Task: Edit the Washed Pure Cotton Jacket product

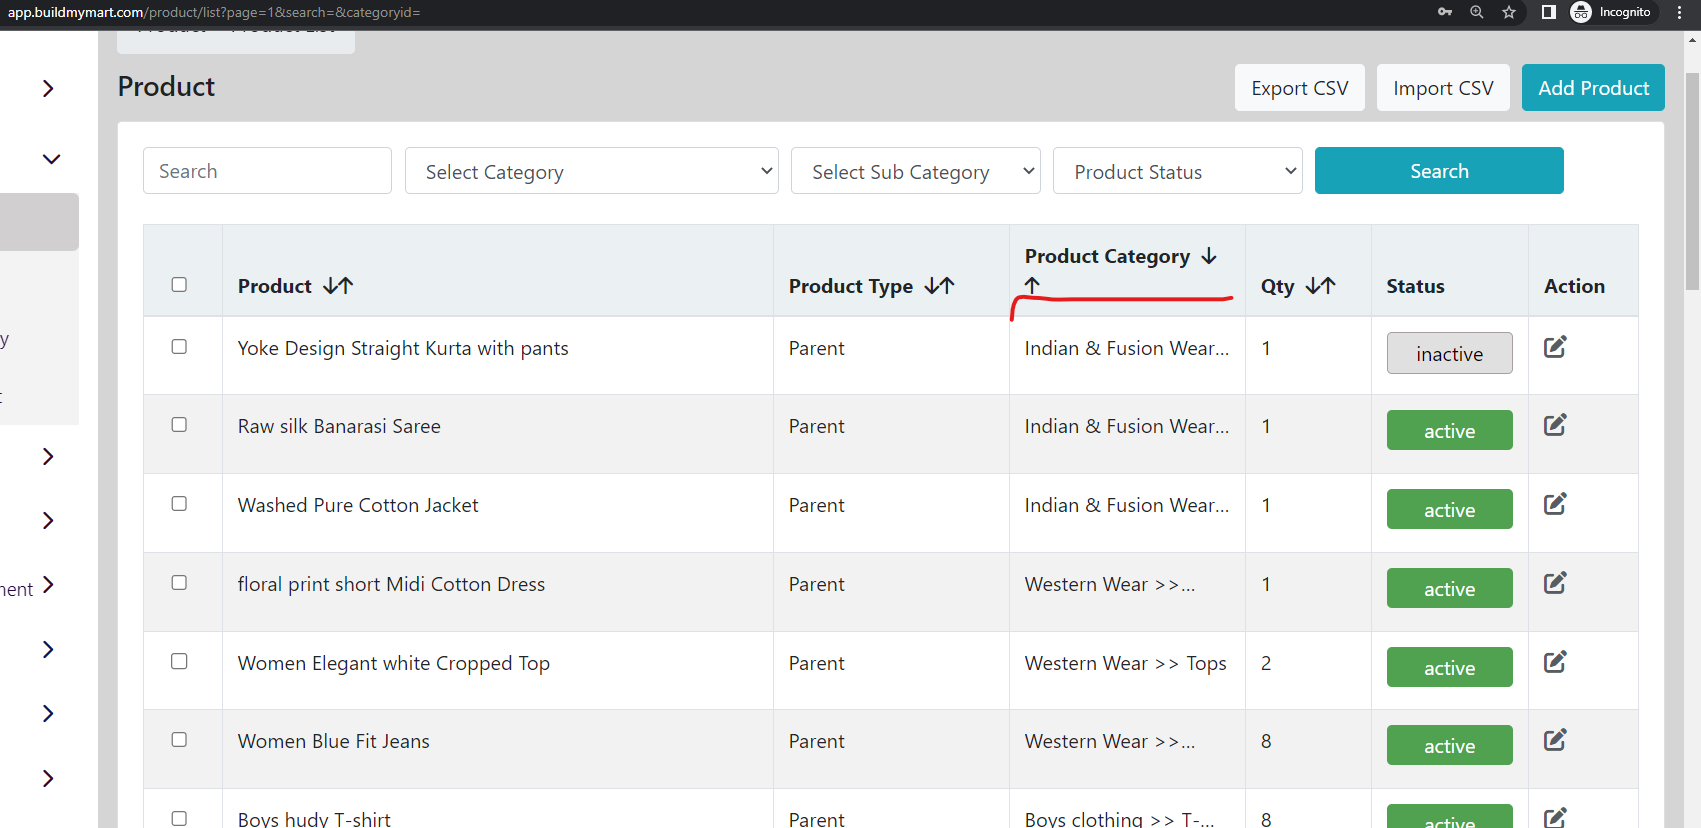Action: [1555, 504]
